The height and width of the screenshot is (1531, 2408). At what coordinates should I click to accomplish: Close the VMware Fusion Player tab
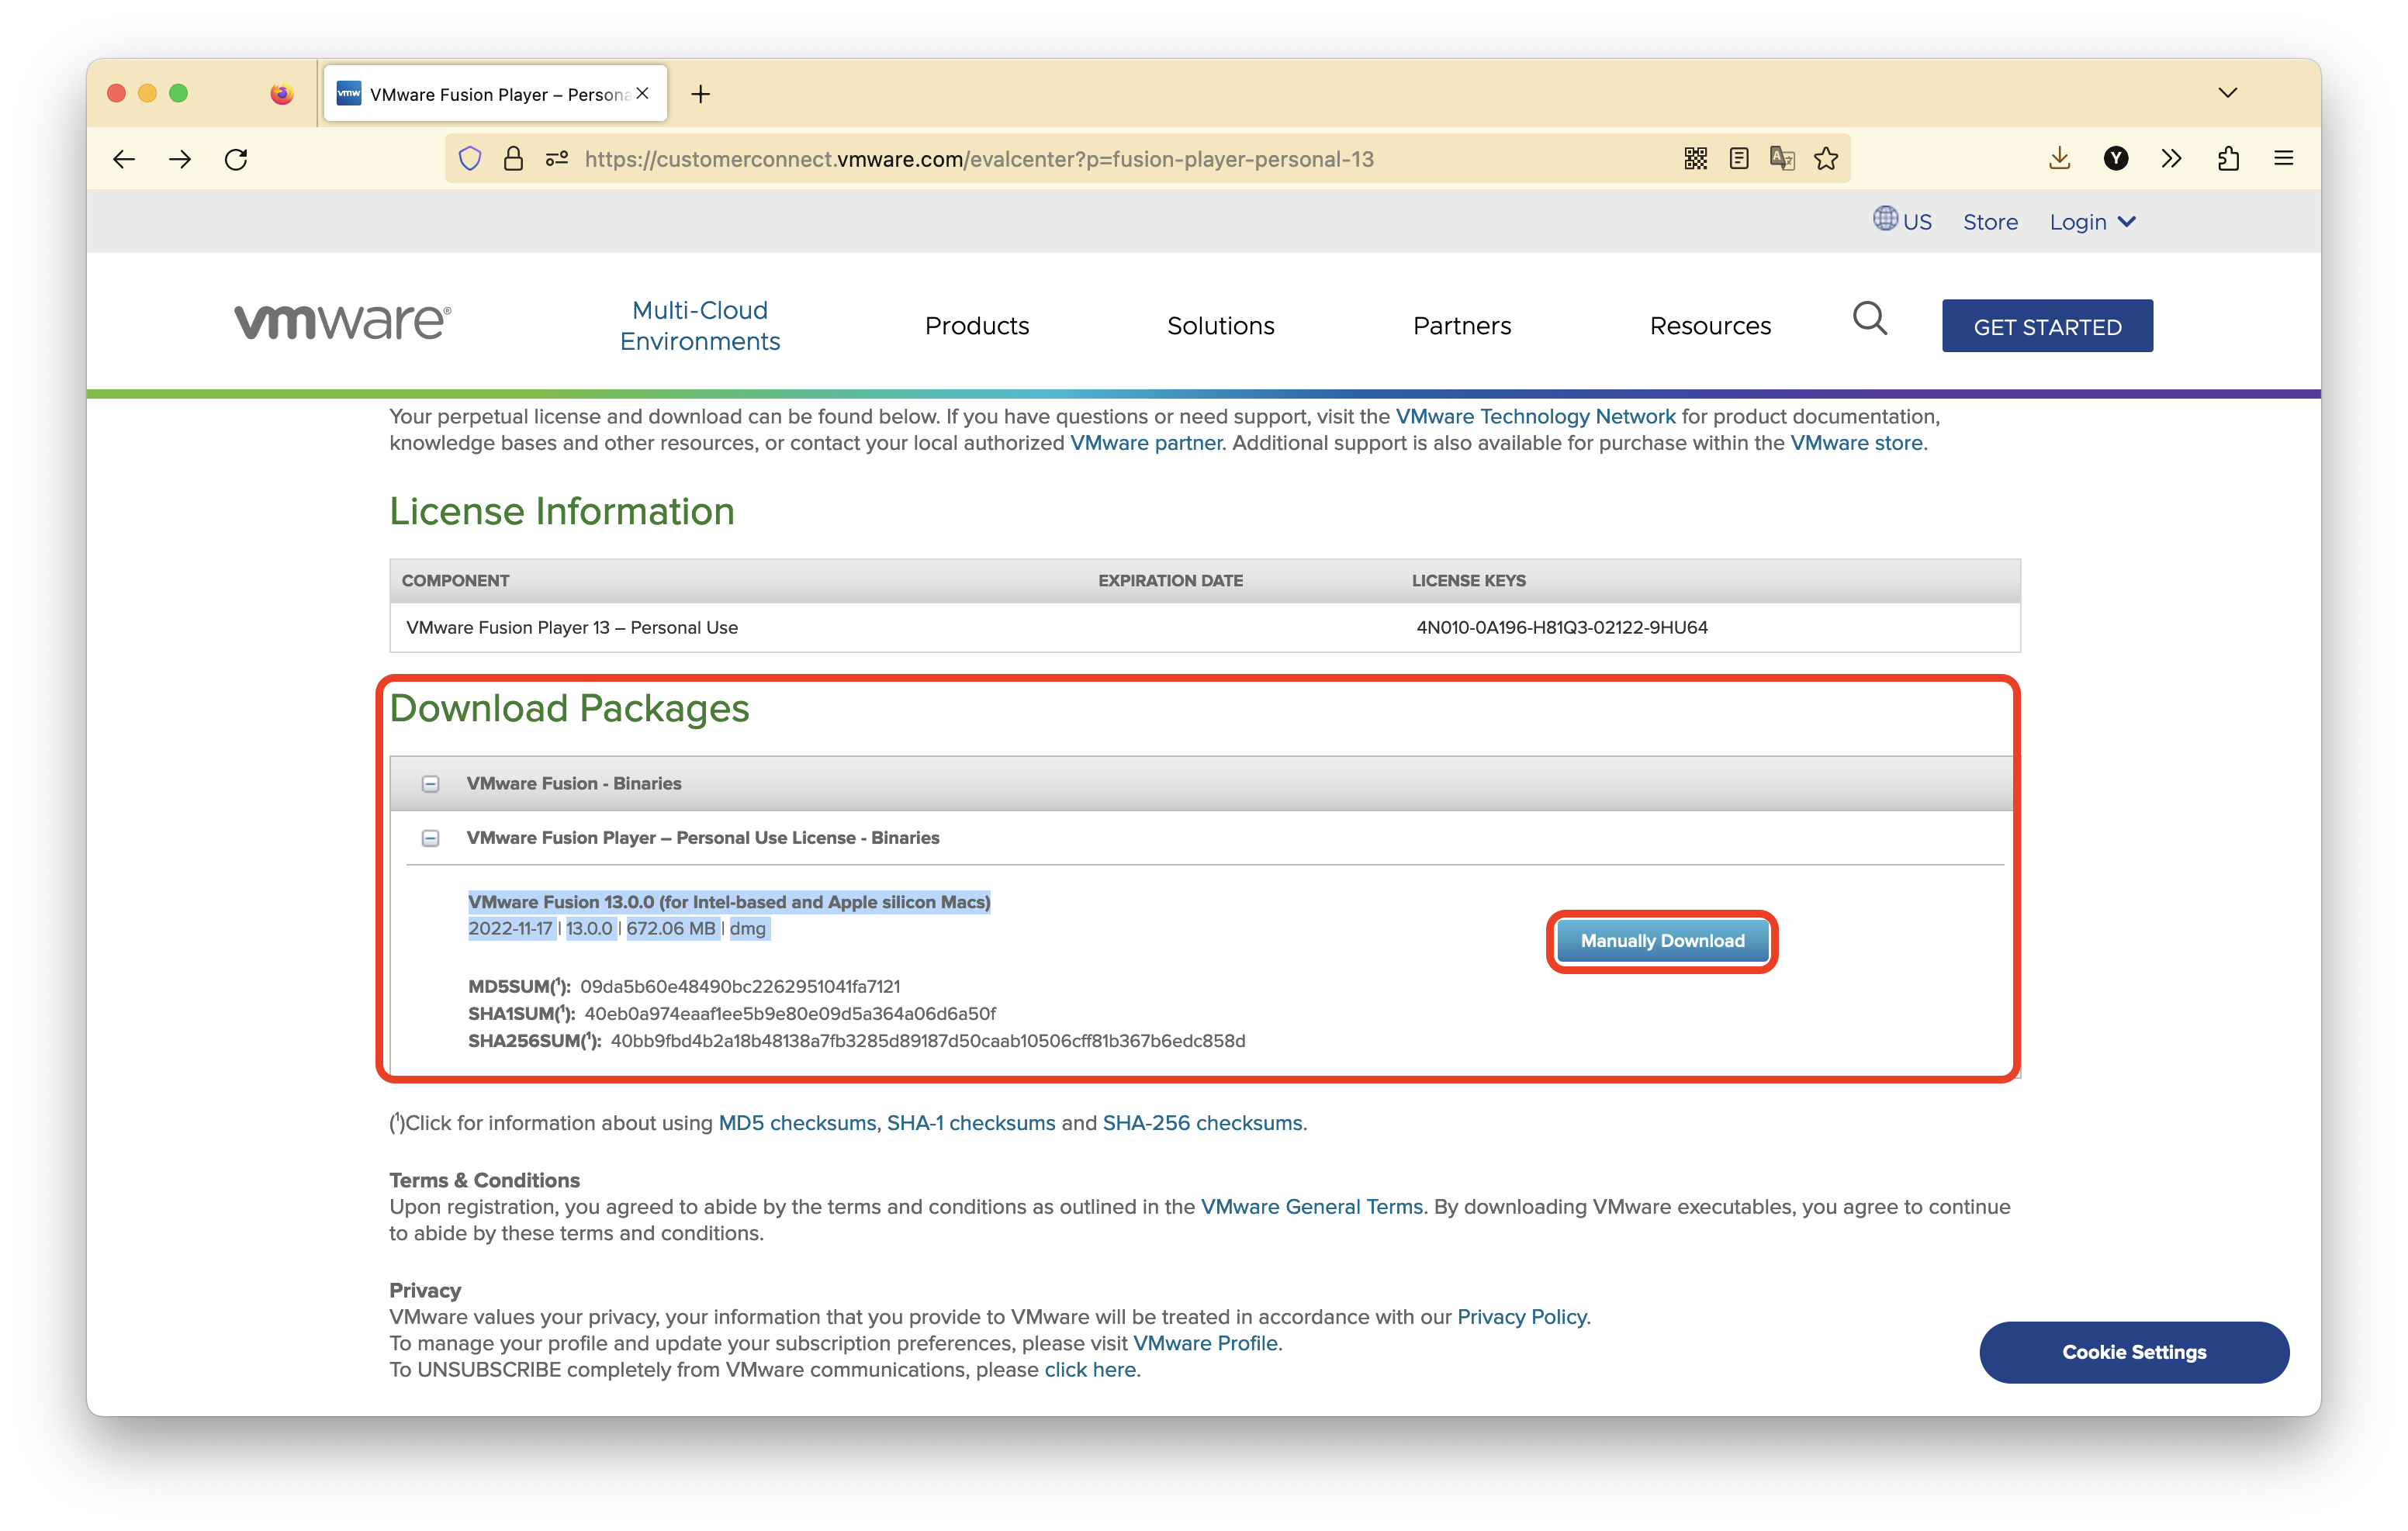point(643,93)
